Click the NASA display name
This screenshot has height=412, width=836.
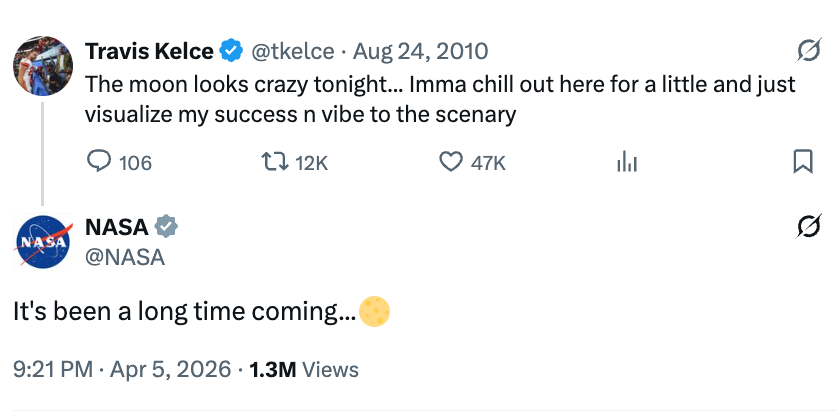(x=117, y=227)
